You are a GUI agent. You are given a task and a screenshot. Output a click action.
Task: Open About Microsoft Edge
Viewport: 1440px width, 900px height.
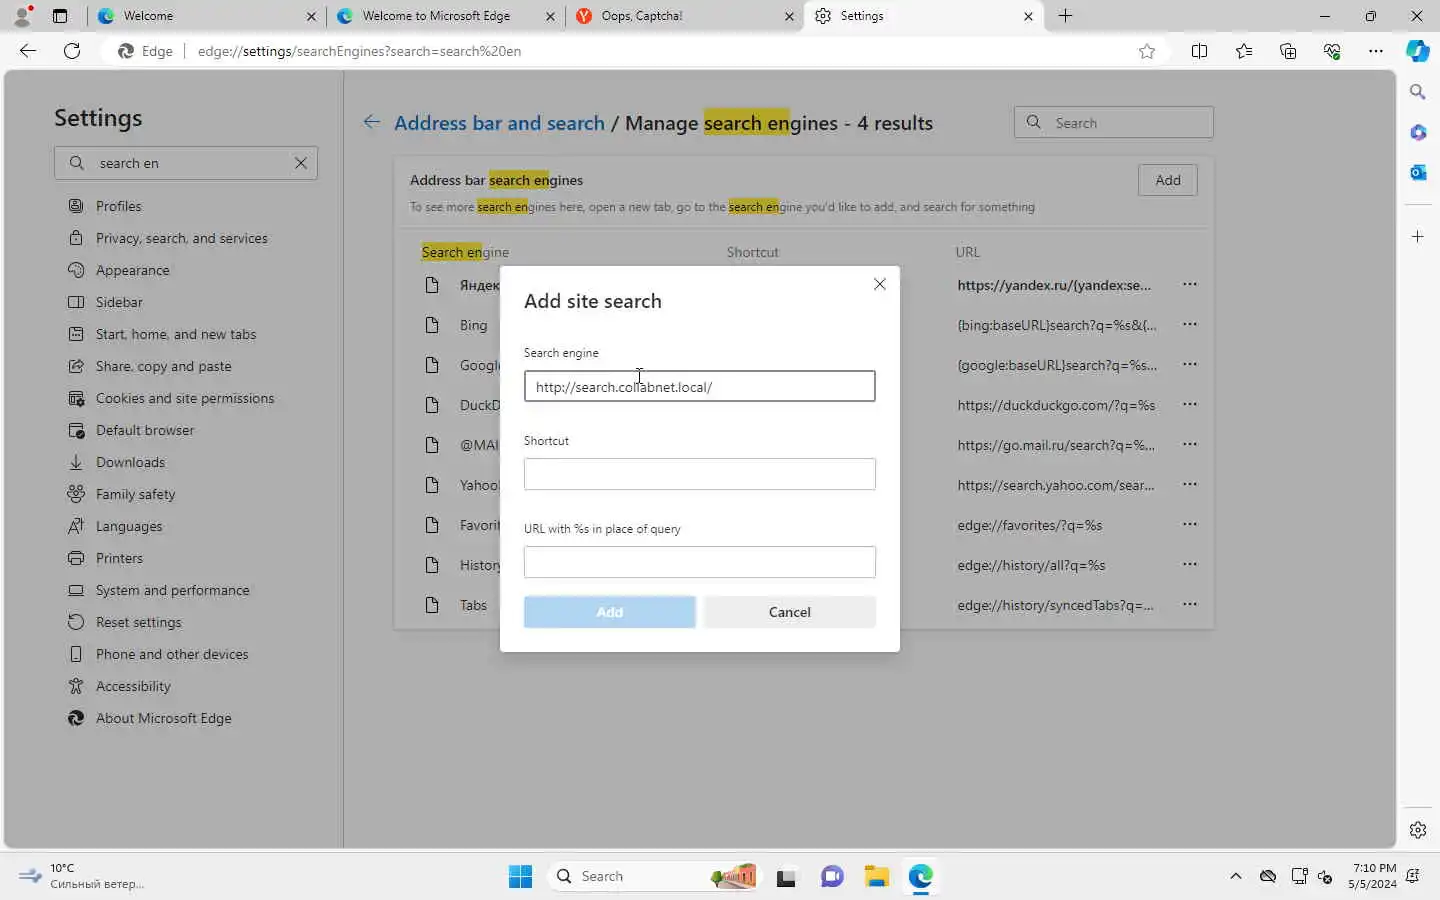point(163,718)
